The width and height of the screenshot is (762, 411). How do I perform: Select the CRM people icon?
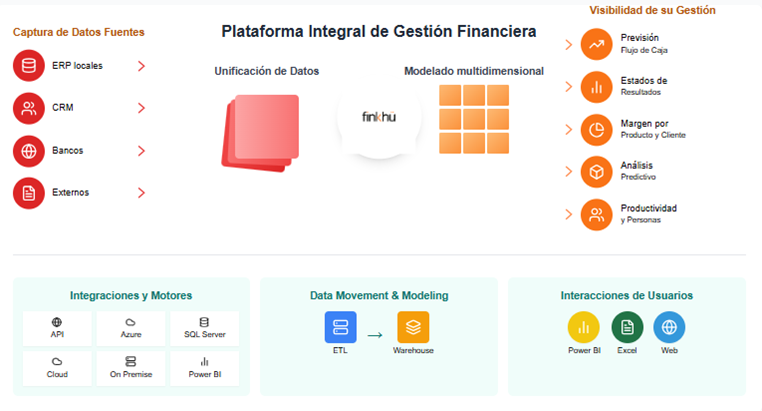pos(29,108)
